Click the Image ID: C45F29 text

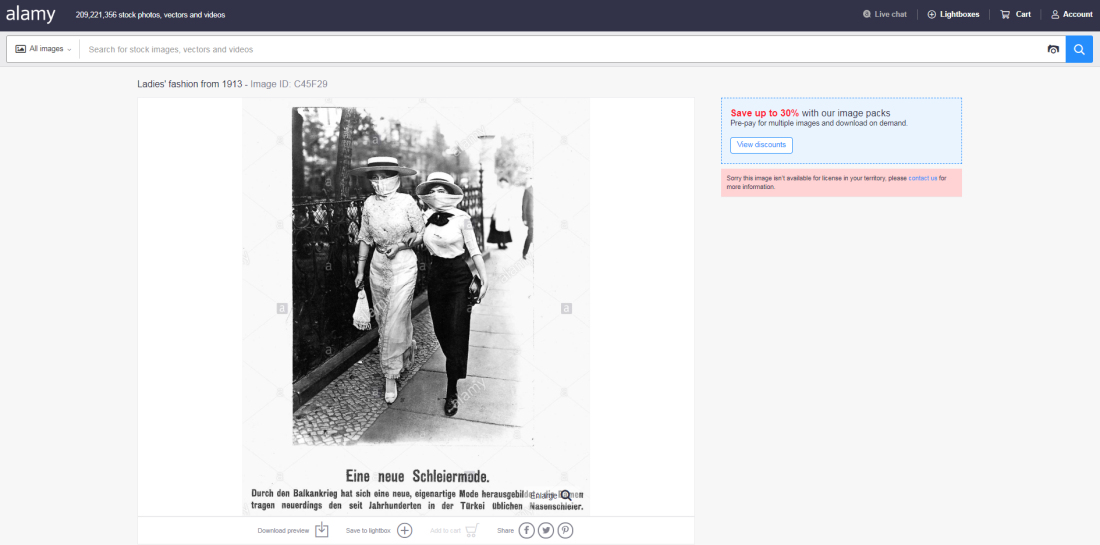point(289,84)
